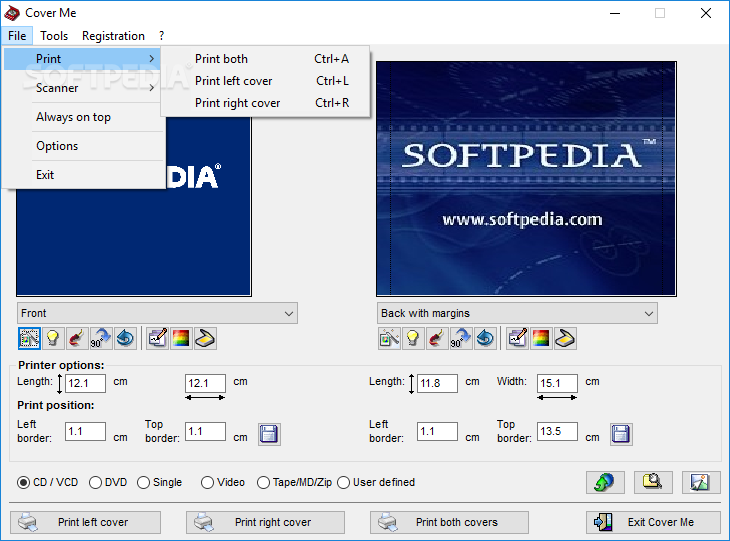Click the blue undo arrow for right cover
Image resolution: width=730 pixels, height=541 pixels.
point(485,338)
